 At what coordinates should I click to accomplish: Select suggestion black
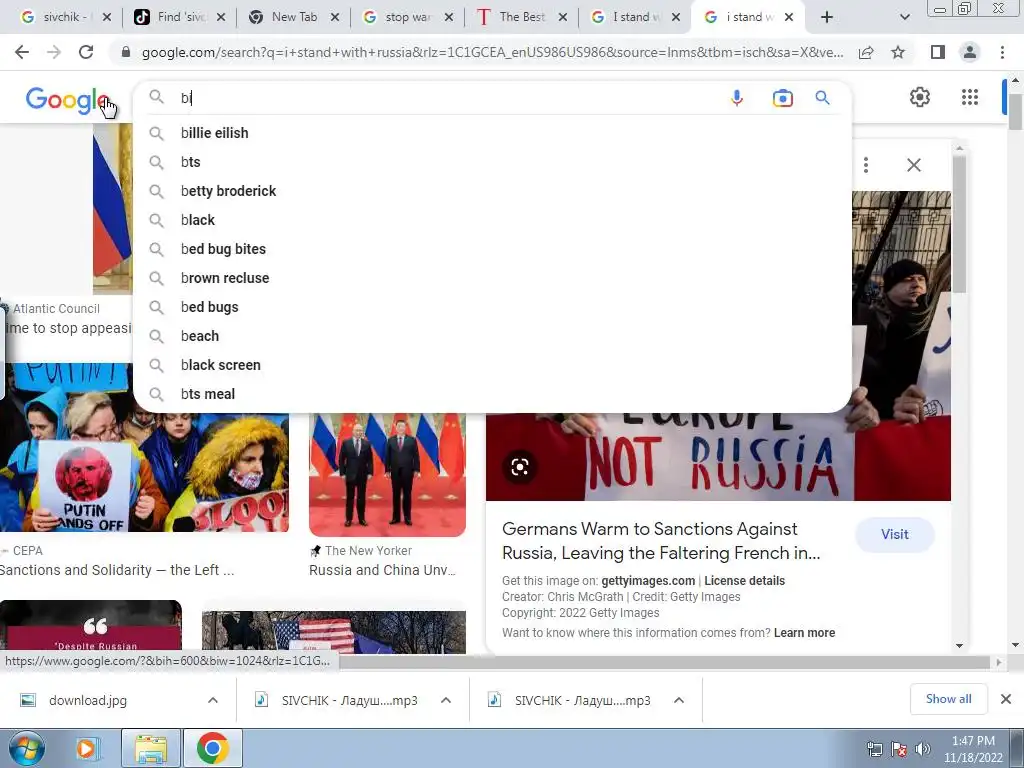[492, 220]
